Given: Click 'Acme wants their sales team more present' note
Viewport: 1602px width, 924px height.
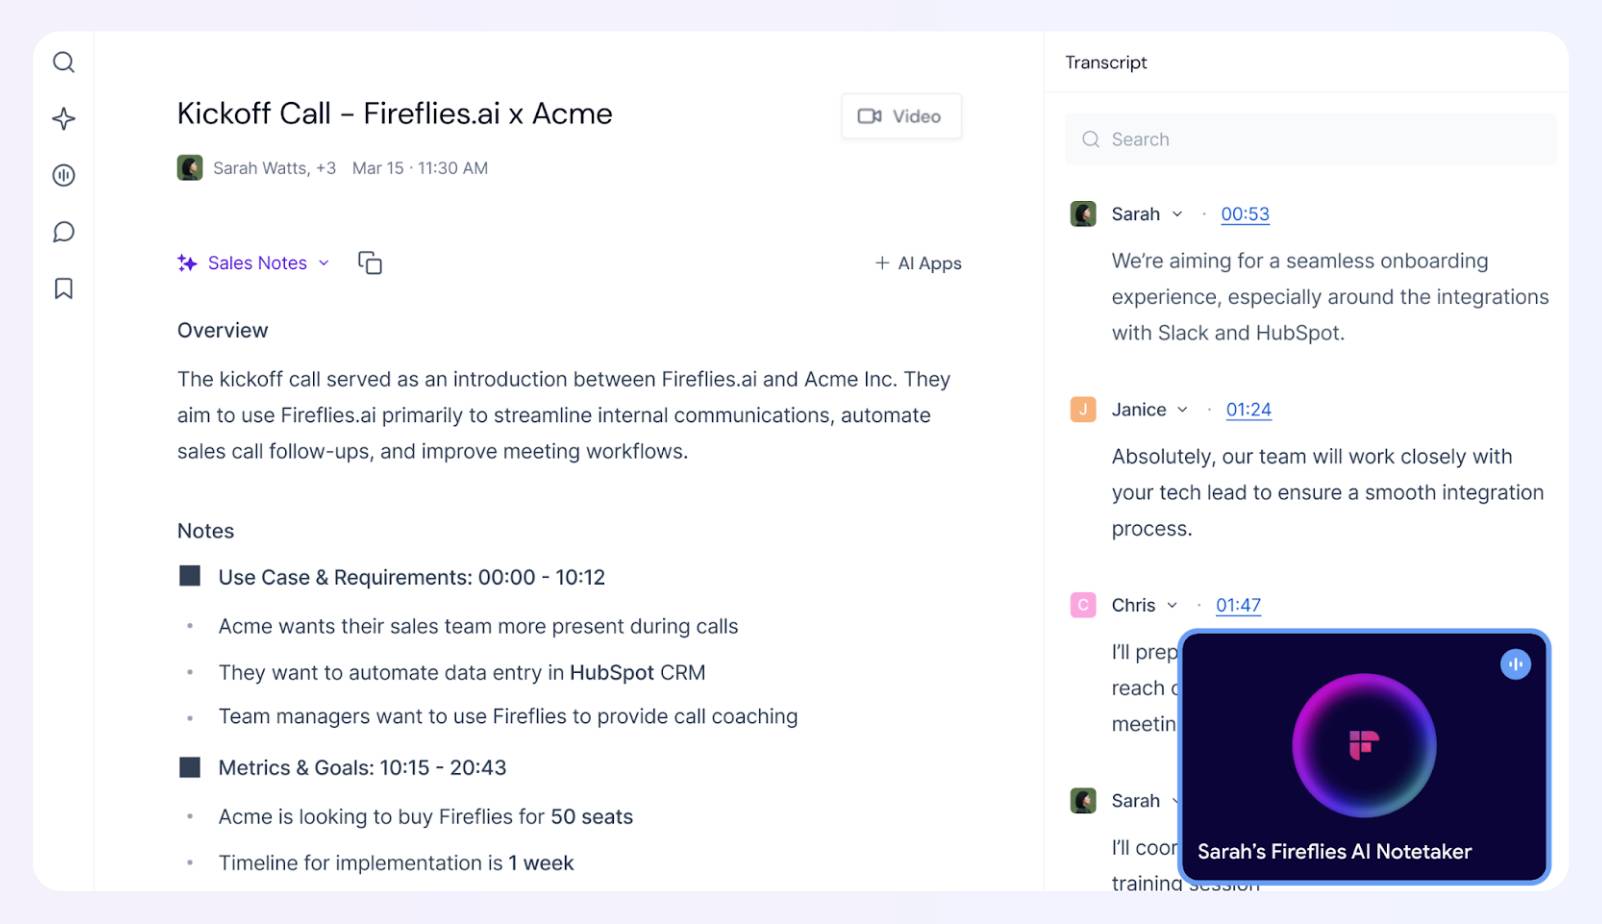Looking at the screenshot, I should click(x=478, y=627).
